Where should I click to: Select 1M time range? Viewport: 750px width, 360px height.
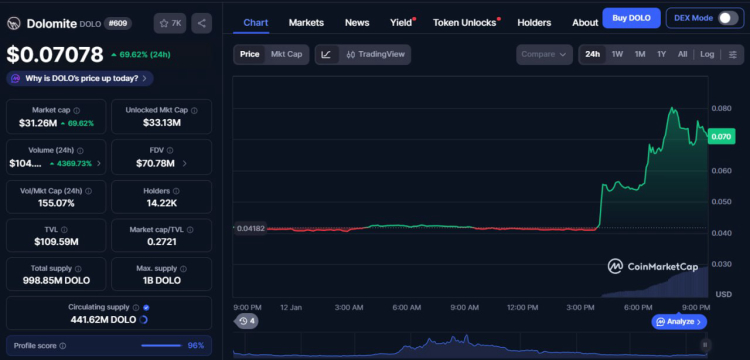point(640,55)
